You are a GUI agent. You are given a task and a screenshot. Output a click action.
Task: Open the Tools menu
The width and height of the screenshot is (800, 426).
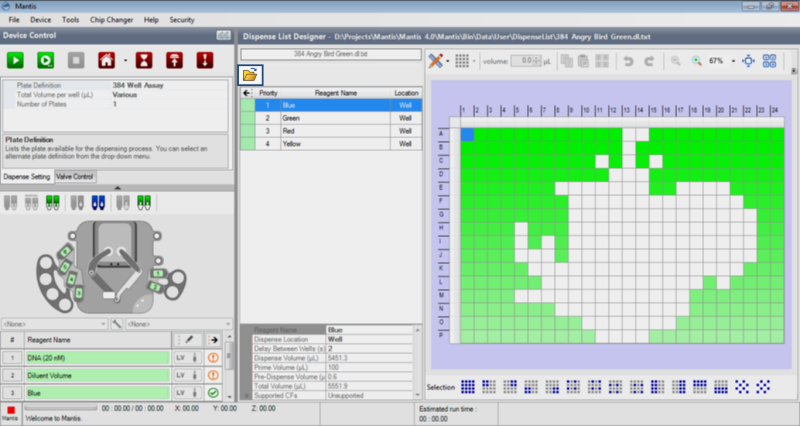pos(70,20)
